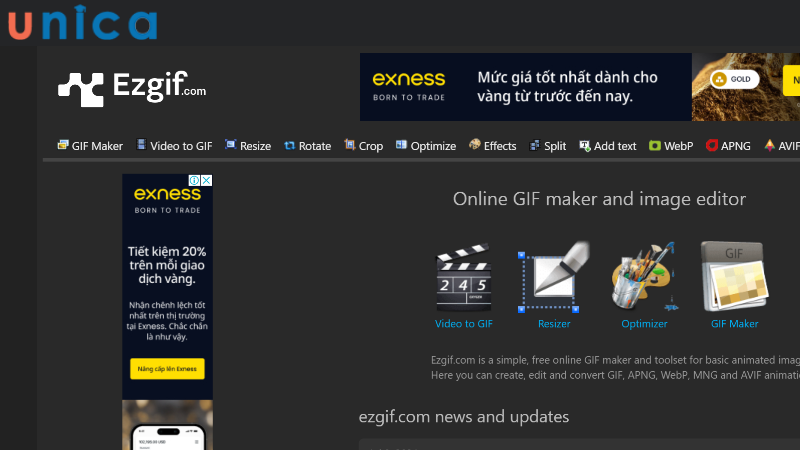
Task: Click the Exness banner ad headline text
Action: coord(567,87)
